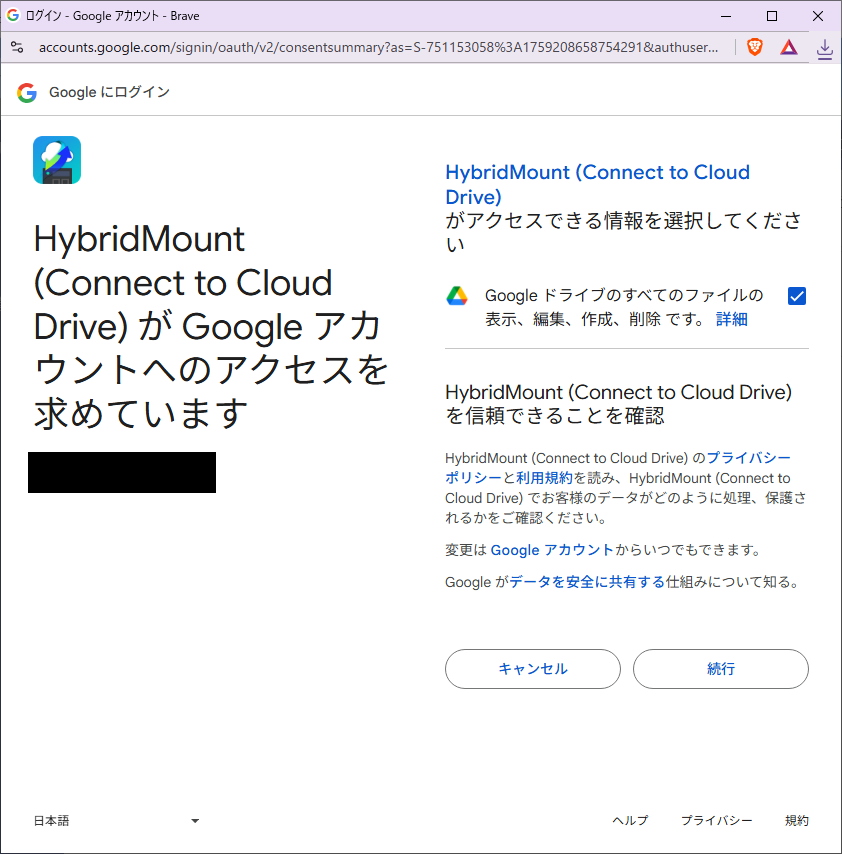
Task: Click the Google favicon in the title bar
Action: point(13,15)
